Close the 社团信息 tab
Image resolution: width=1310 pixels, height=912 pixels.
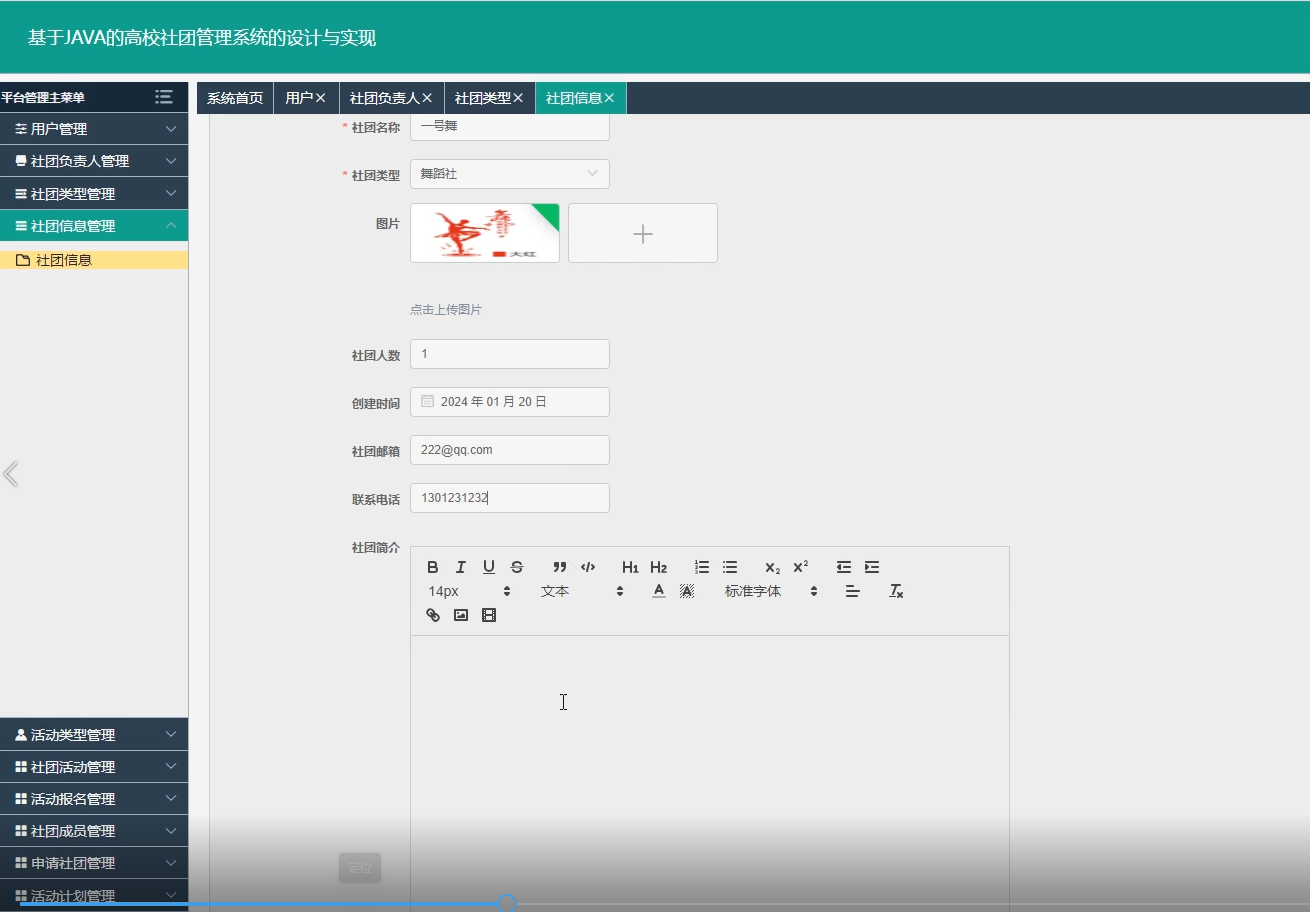click(609, 98)
